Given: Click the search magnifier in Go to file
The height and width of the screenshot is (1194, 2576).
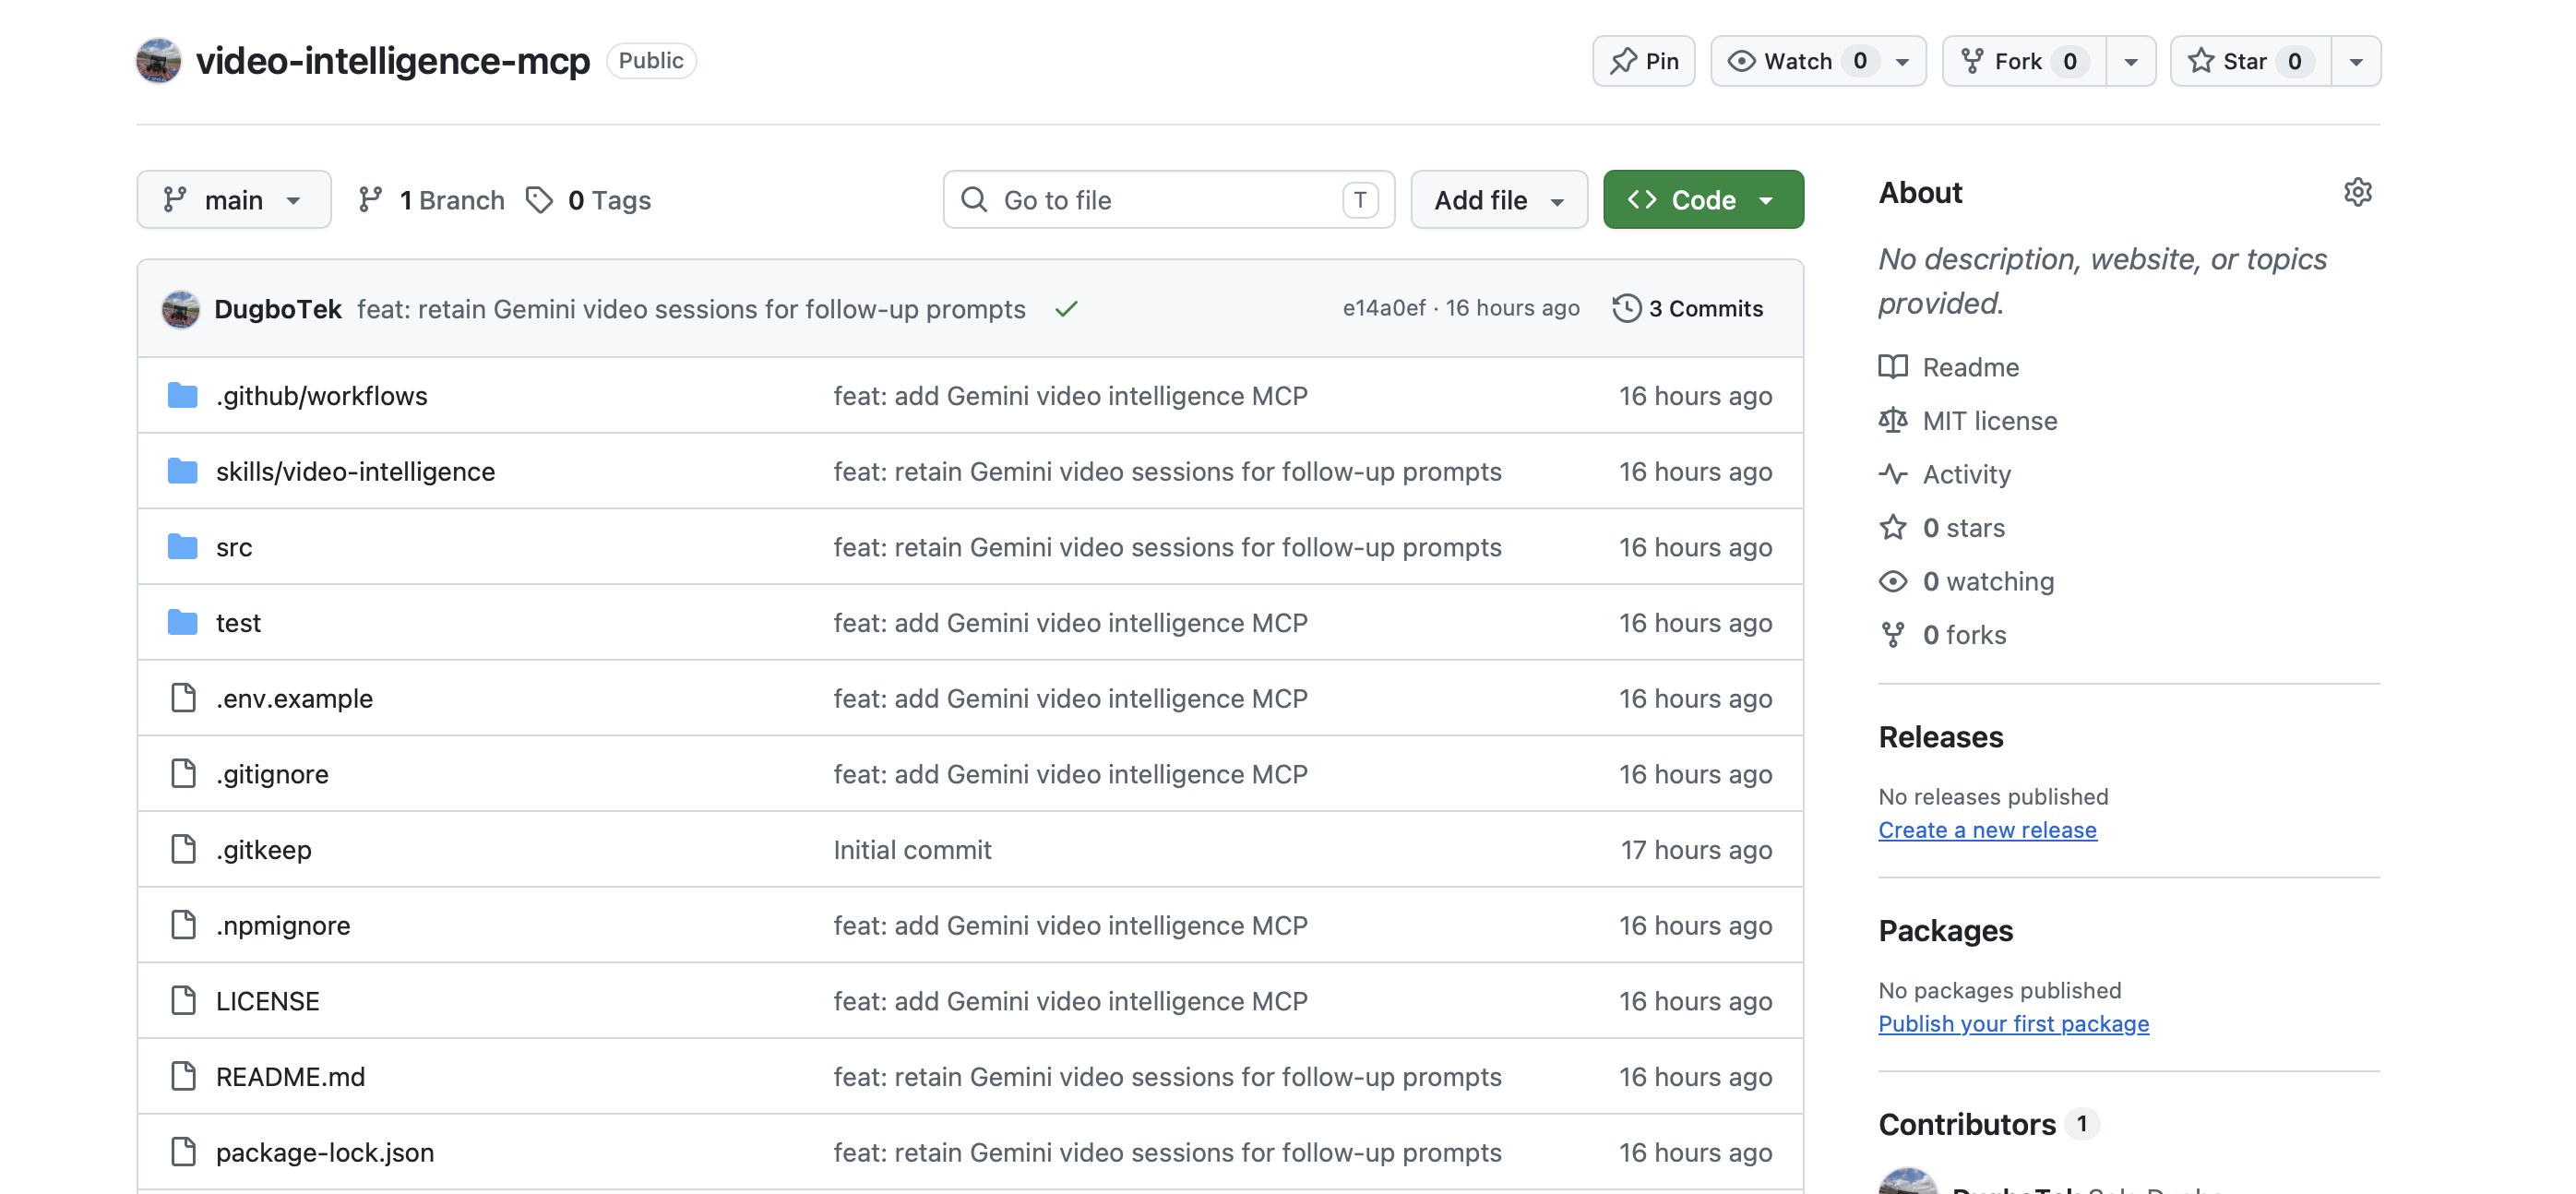Looking at the screenshot, I should [x=974, y=200].
